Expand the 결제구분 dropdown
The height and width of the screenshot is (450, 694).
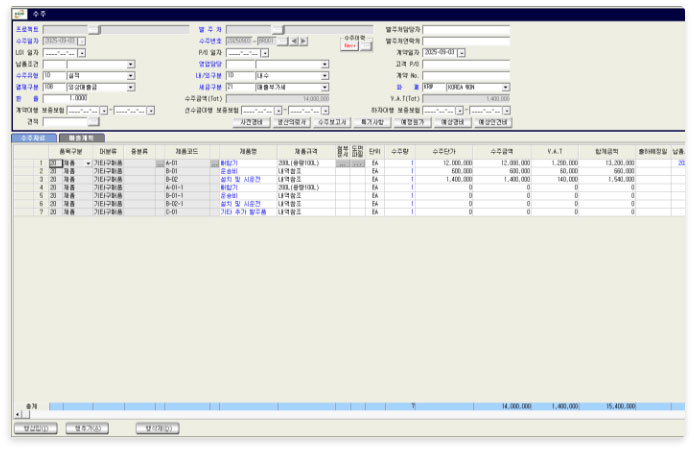(x=130, y=87)
